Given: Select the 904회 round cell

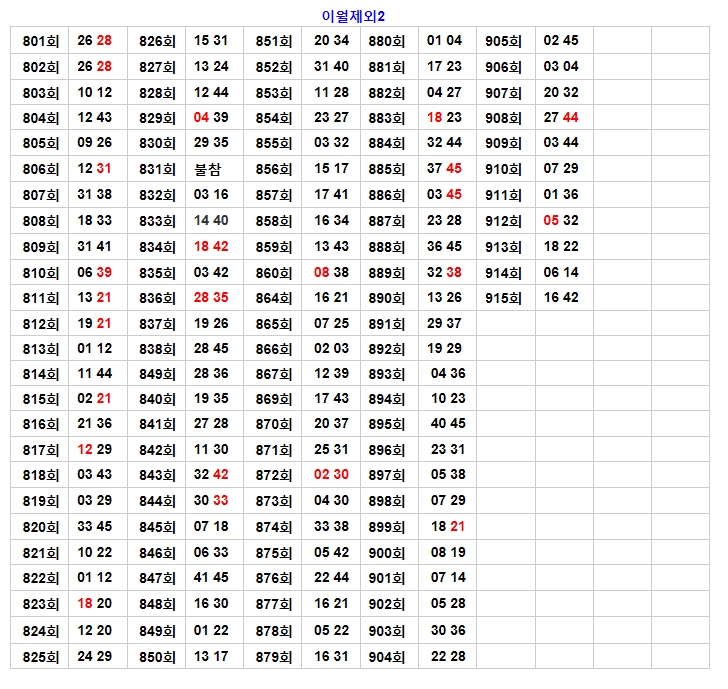Looking at the screenshot, I should click(x=387, y=657).
